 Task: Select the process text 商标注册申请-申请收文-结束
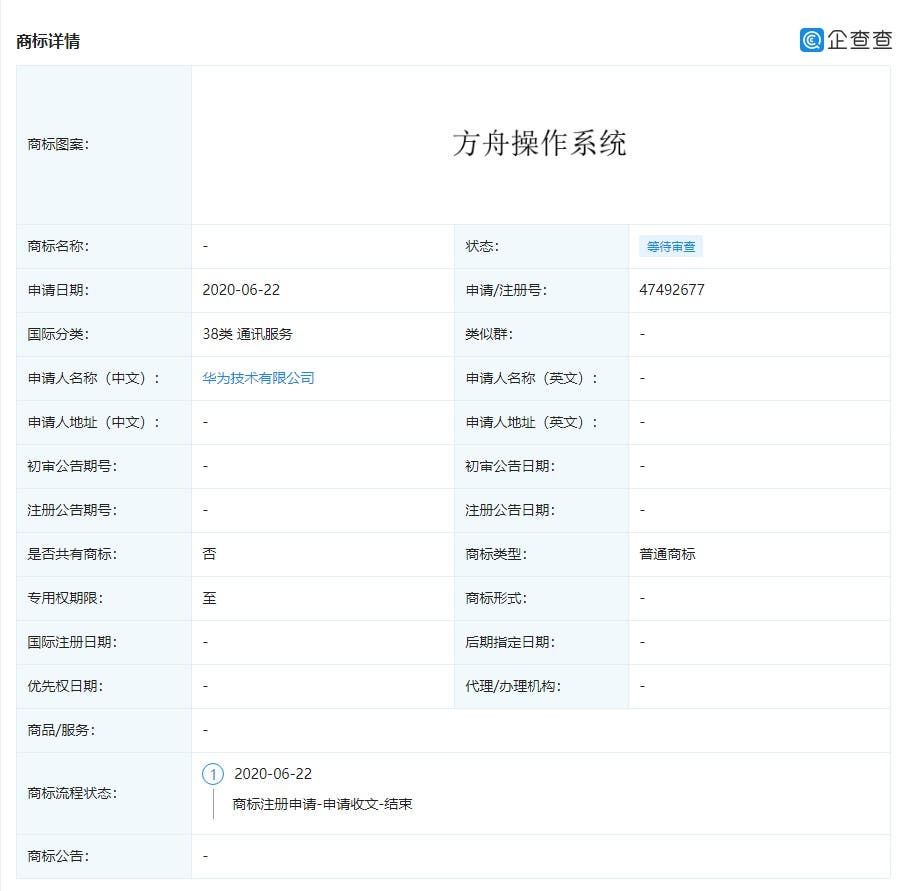tap(323, 804)
